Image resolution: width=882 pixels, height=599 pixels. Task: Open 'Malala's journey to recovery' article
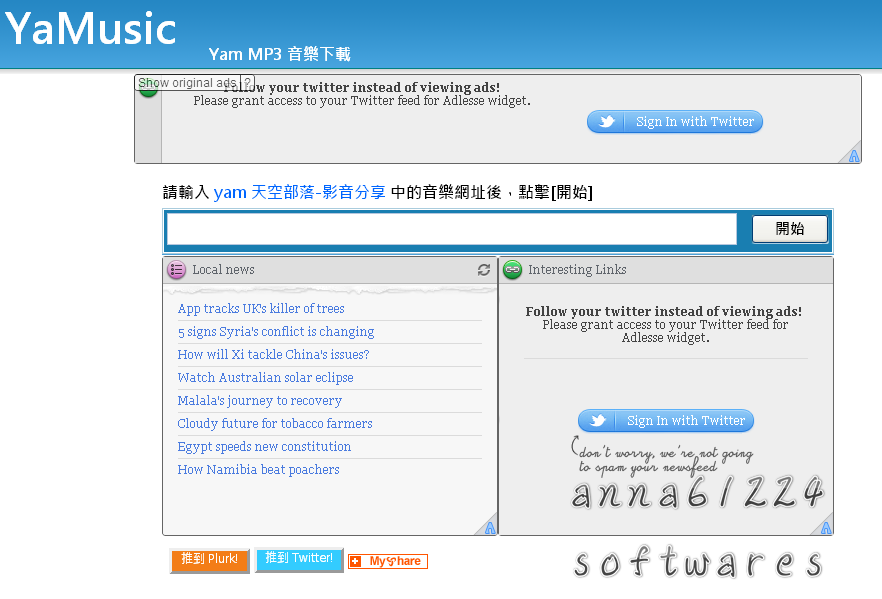coord(259,401)
